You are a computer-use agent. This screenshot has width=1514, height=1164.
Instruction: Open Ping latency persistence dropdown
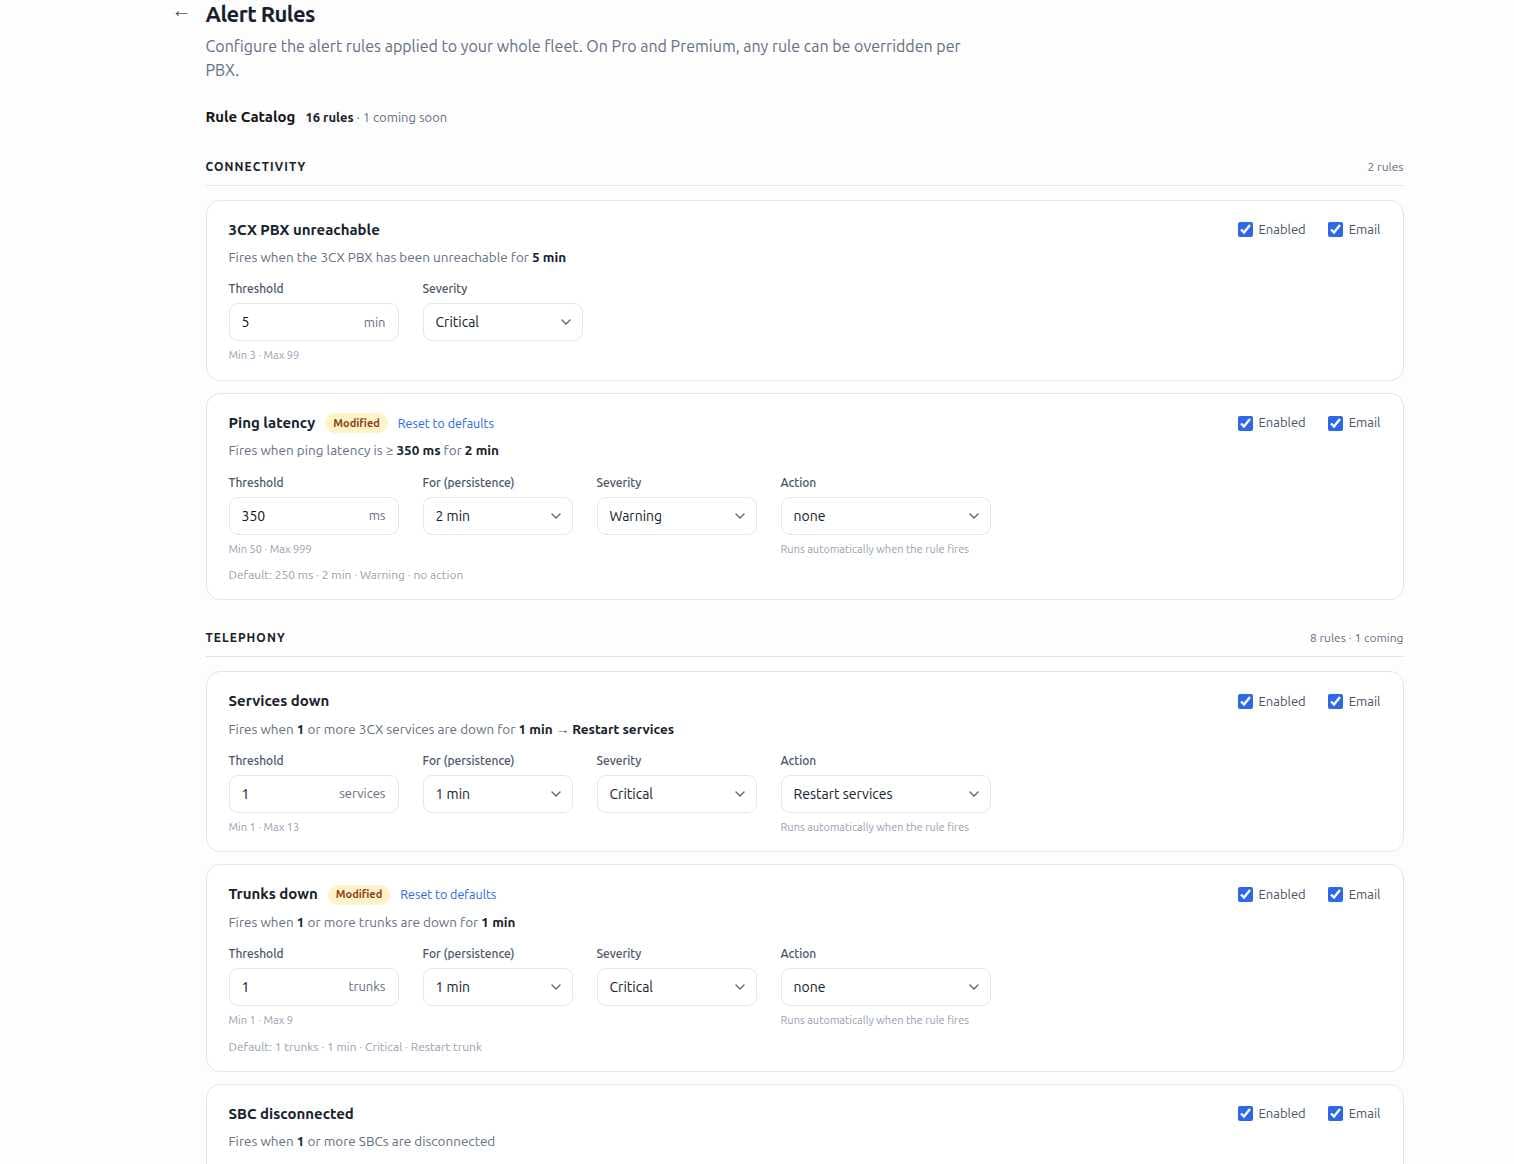tap(497, 516)
